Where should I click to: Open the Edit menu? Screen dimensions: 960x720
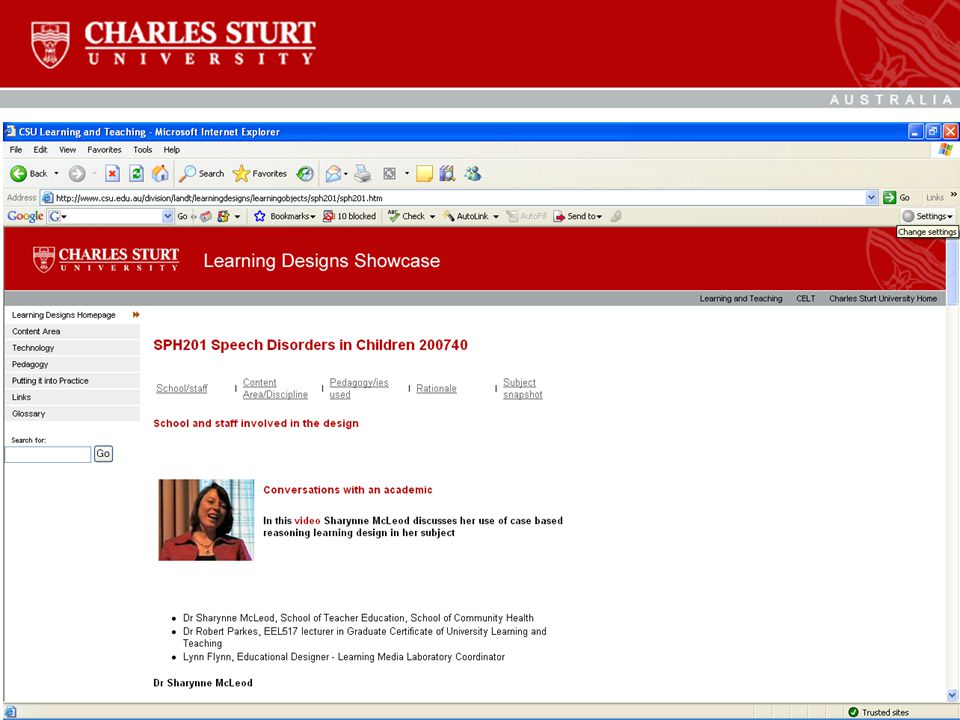40,149
